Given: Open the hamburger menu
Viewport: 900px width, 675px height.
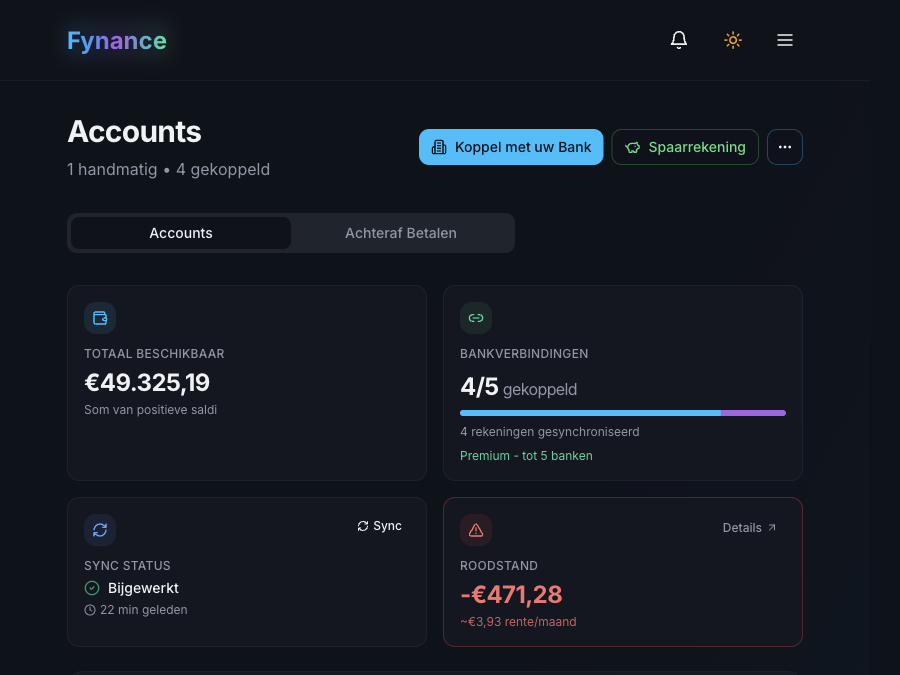Looking at the screenshot, I should (785, 40).
